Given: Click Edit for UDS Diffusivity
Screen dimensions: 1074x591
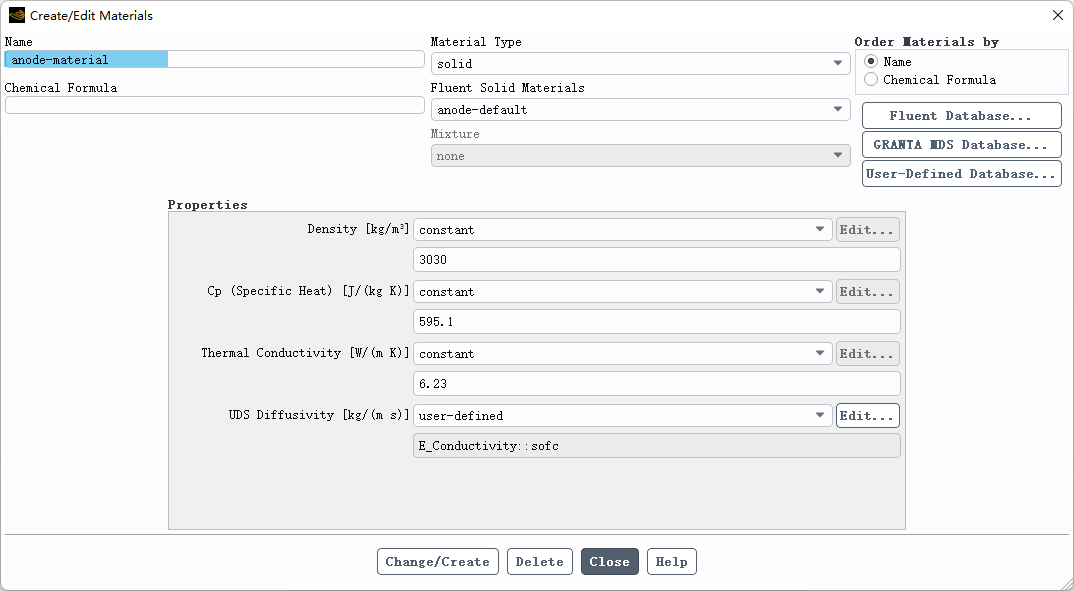Looking at the screenshot, I should (x=867, y=416).
